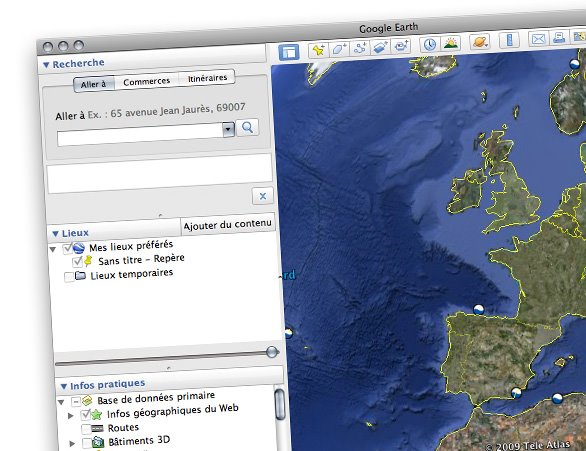586x451 pixels.
Task: Click the green star icon of Infos géographiques
Action: pos(96,414)
